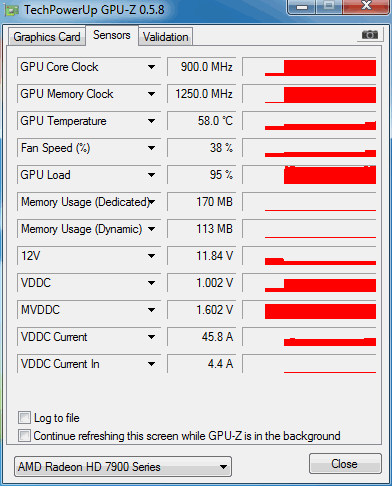This screenshot has height=486, width=392.
Task: Expand the GPU Load sensor options
Action: pyautogui.click(x=151, y=175)
